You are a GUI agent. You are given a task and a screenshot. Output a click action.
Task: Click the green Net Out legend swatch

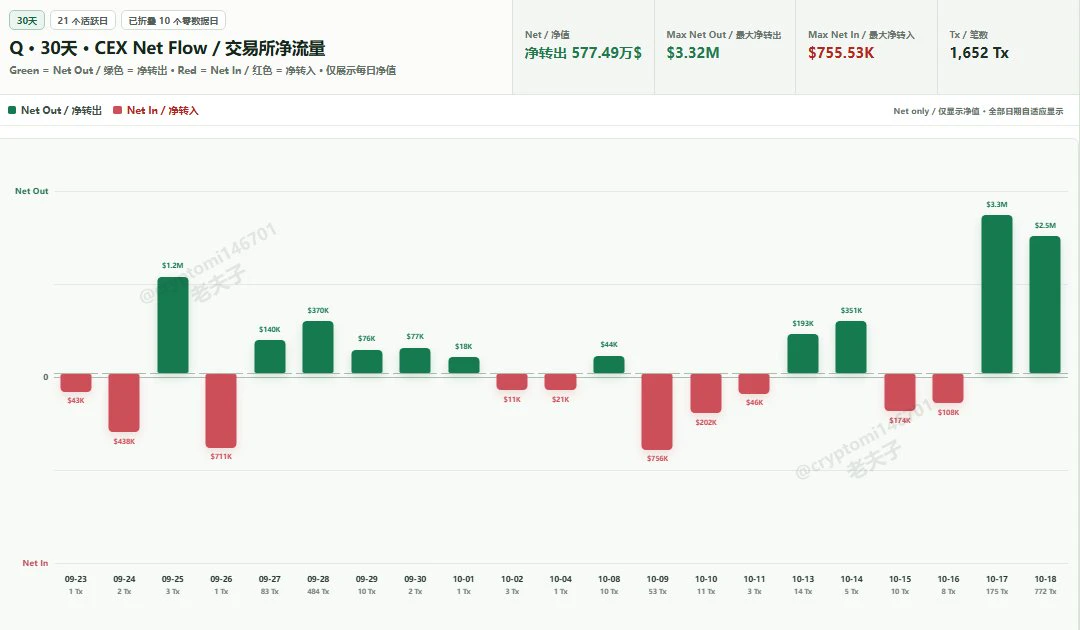(x=12, y=110)
